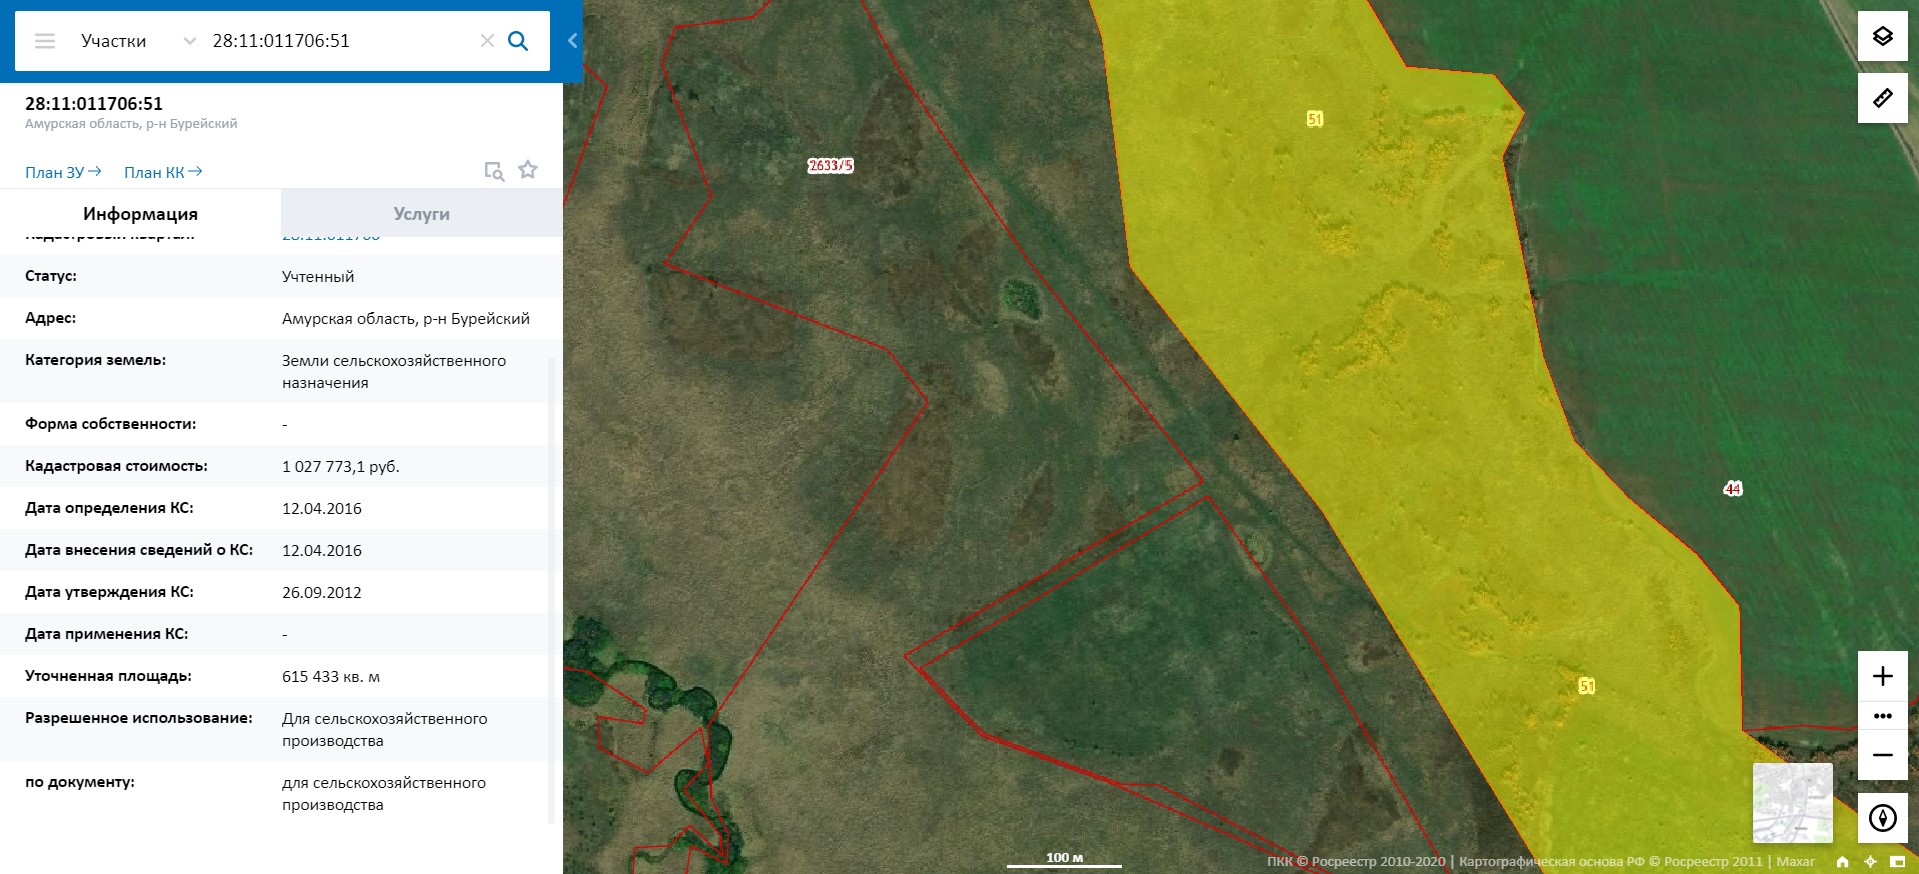The image size is (1919, 874).
Task: Open the План ЗУ link
Action: 63,172
